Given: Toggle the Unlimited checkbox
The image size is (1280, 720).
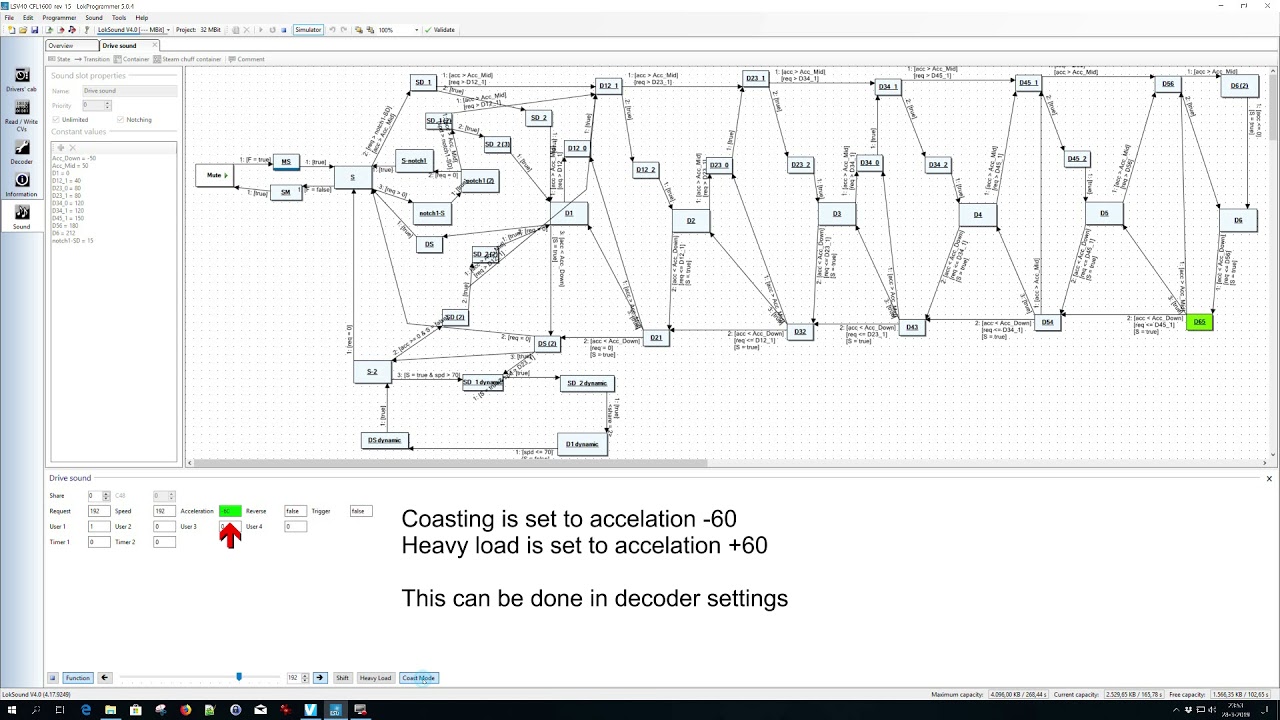Looking at the screenshot, I should pyautogui.click(x=55, y=119).
